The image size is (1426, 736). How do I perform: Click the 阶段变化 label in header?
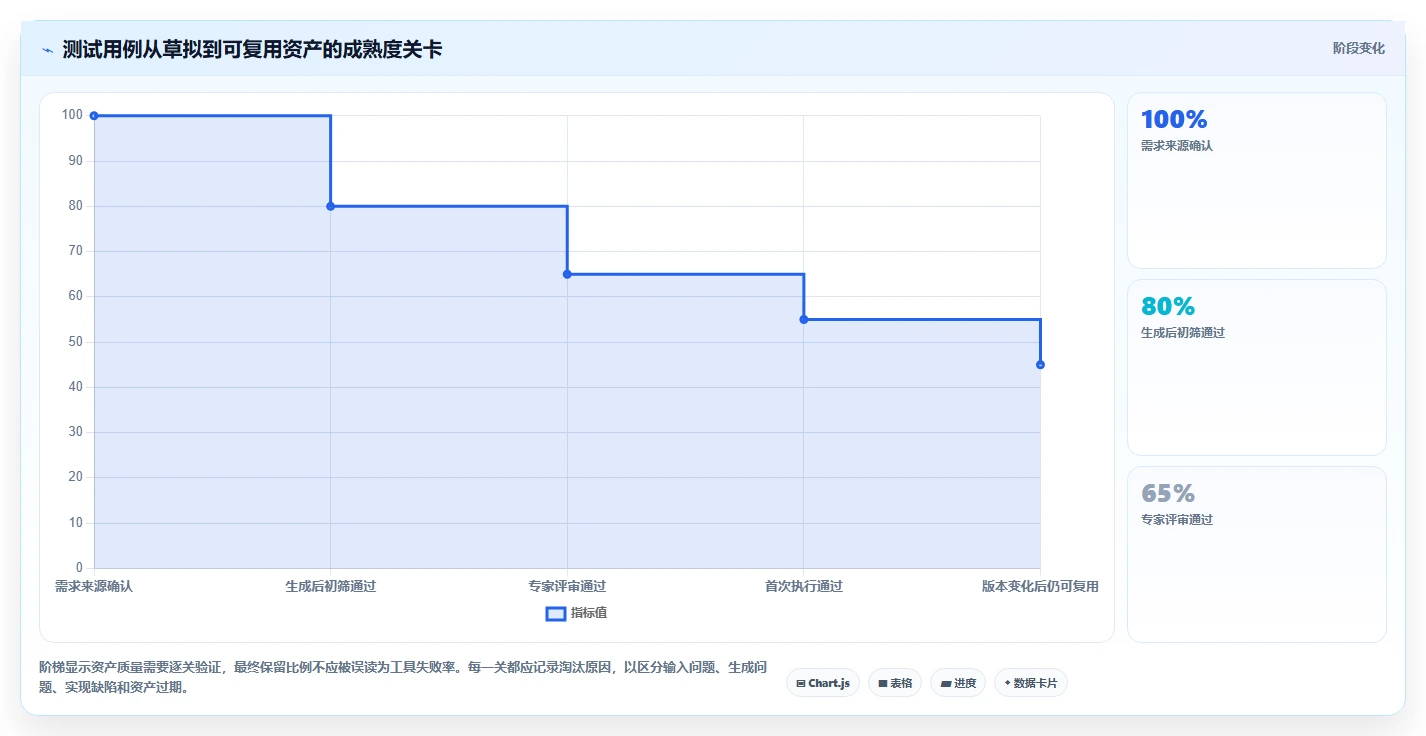point(1359,48)
